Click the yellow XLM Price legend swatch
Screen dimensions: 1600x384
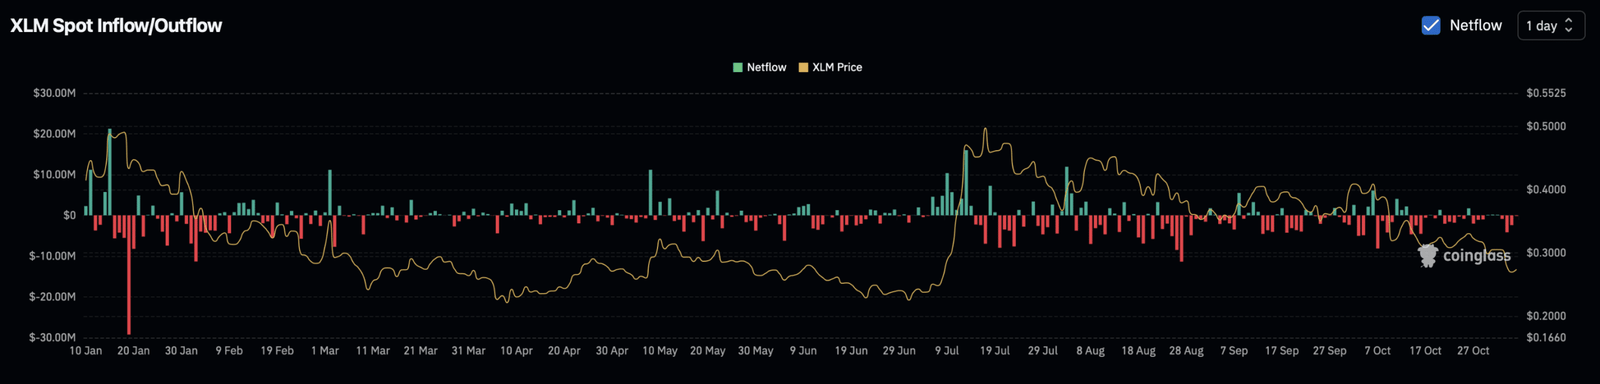tap(803, 67)
